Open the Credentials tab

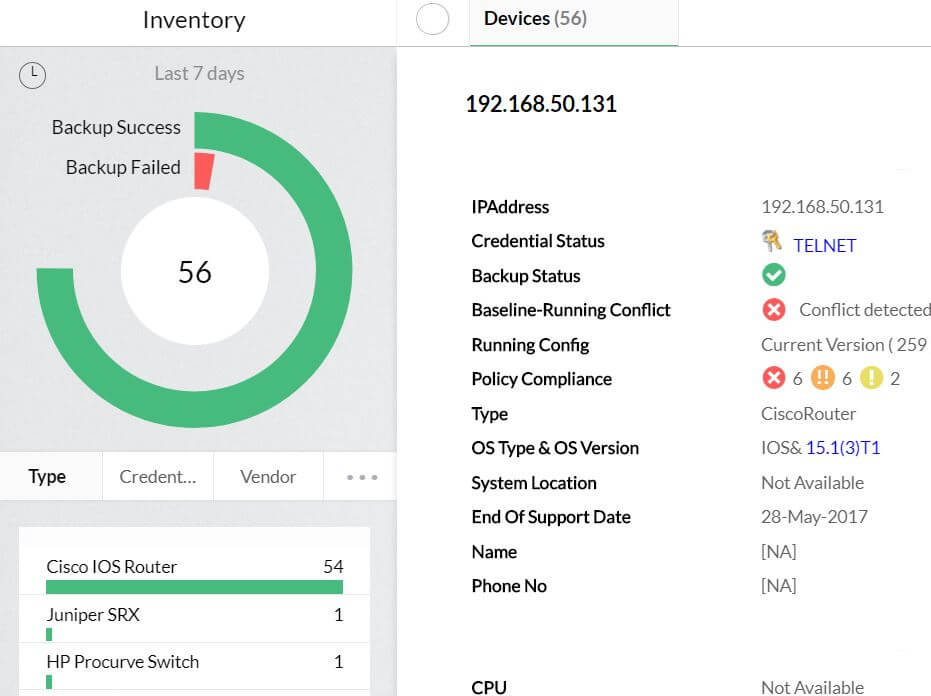click(x=157, y=477)
